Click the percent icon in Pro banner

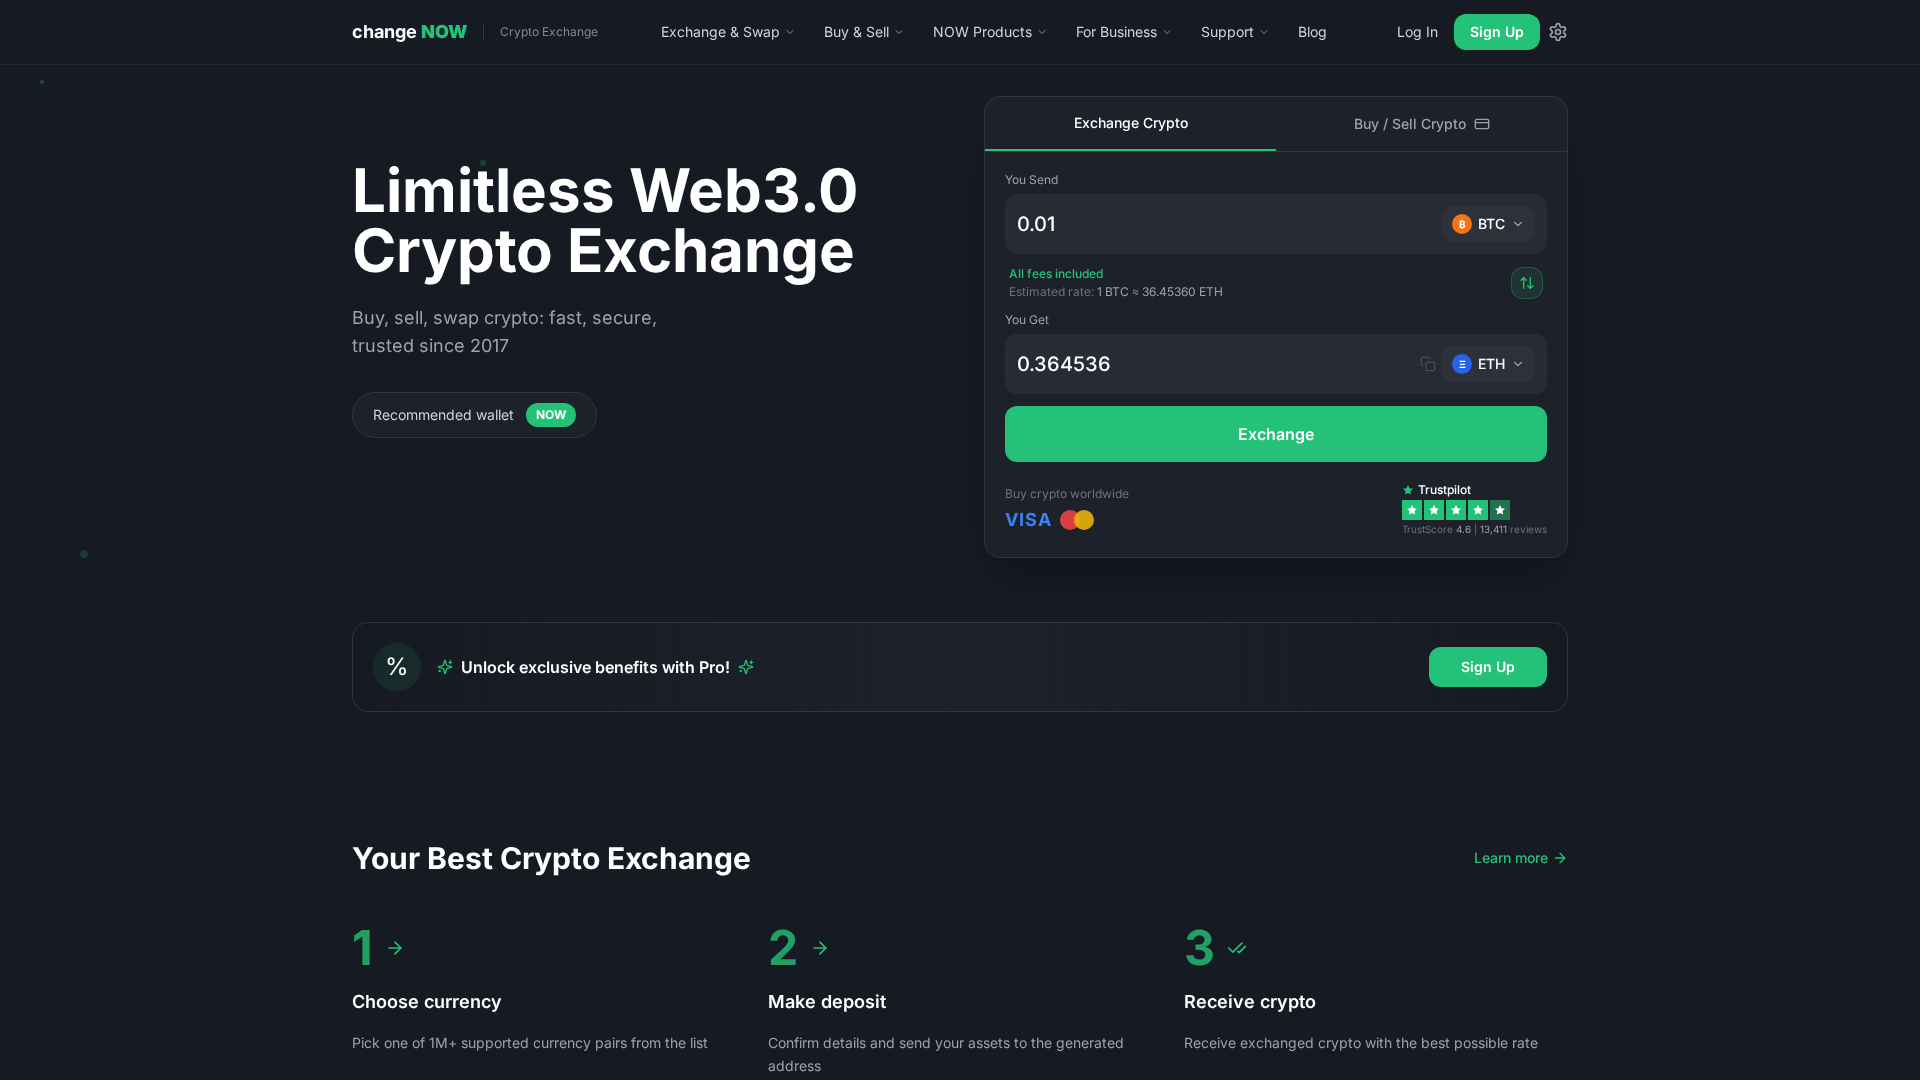[x=397, y=667]
